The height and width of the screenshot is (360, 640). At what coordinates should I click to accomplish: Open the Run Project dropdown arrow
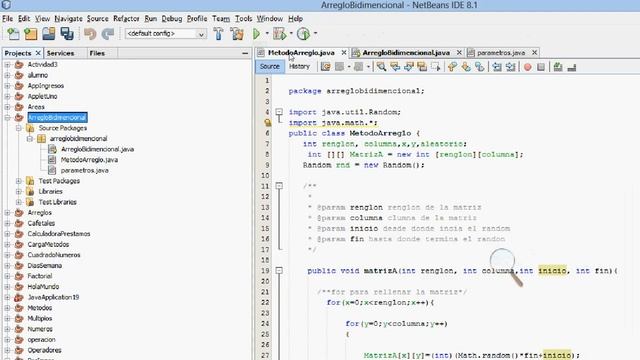pyautogui.click(x=267, y=33)
